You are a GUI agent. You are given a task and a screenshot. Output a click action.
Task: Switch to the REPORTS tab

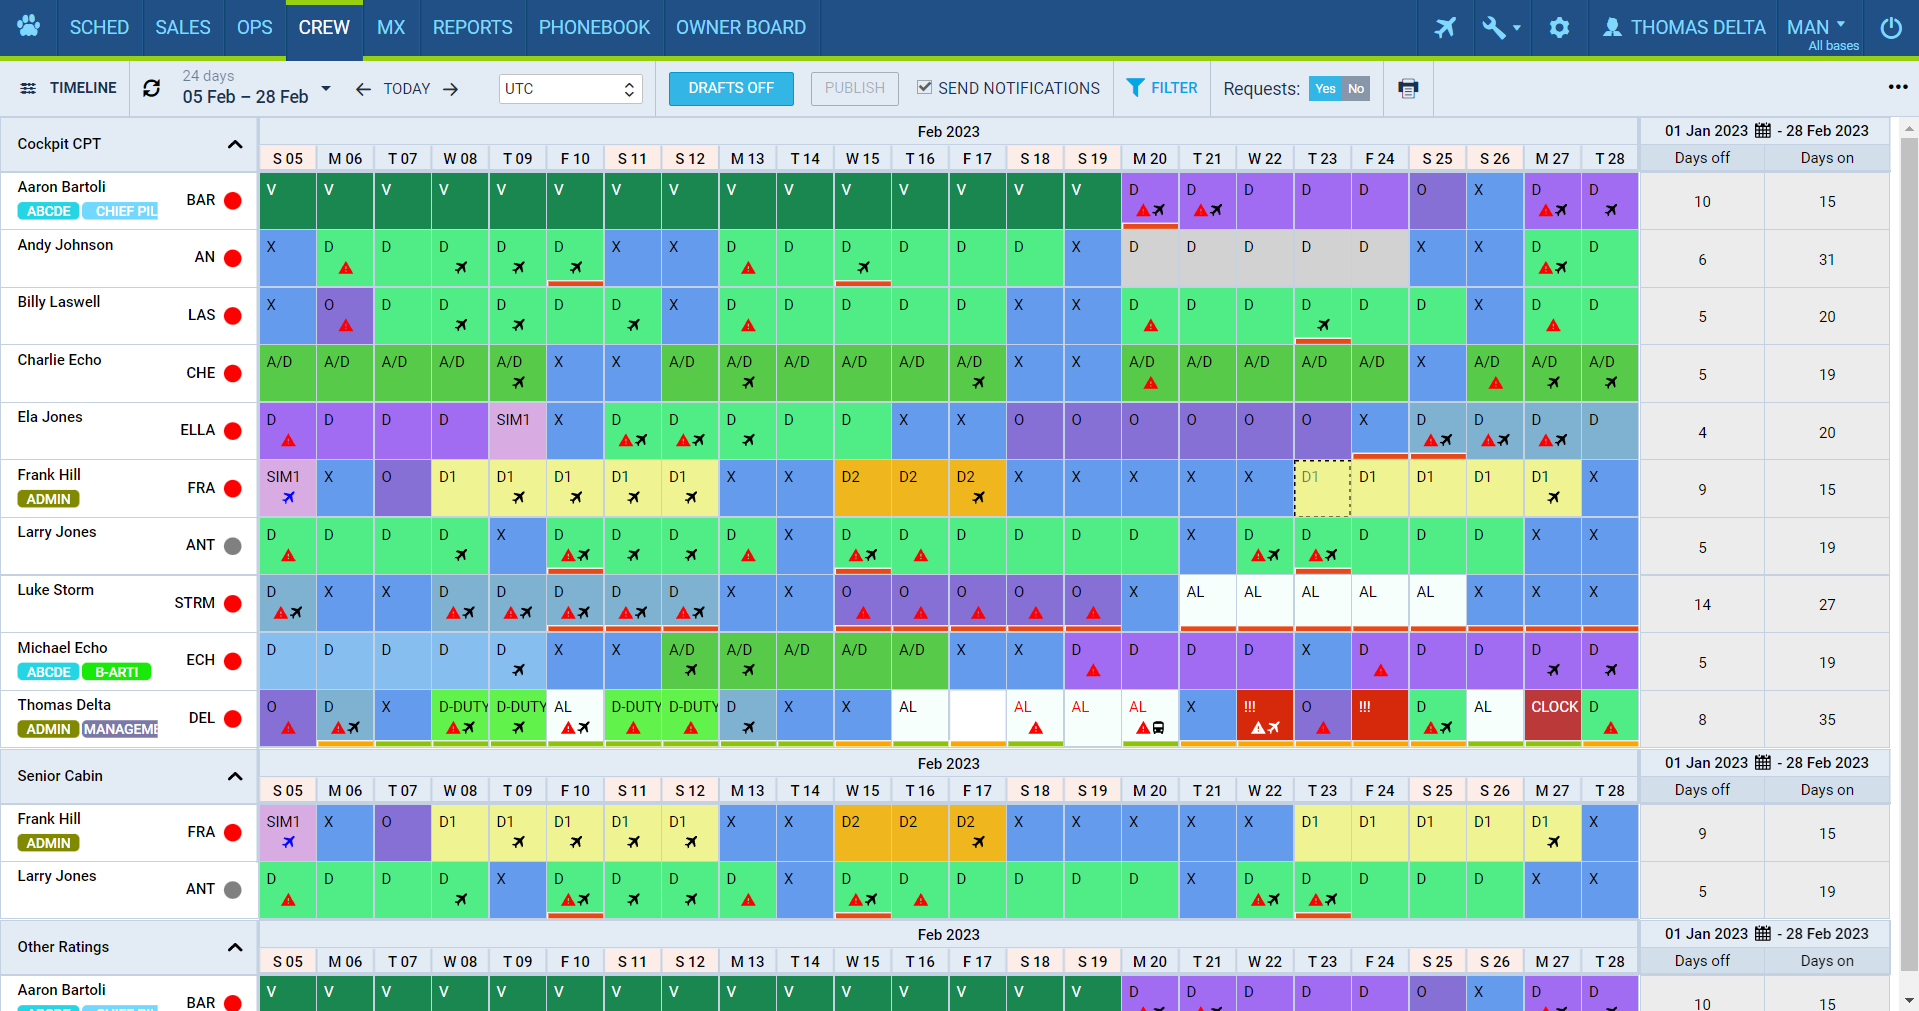coord(472,28)
